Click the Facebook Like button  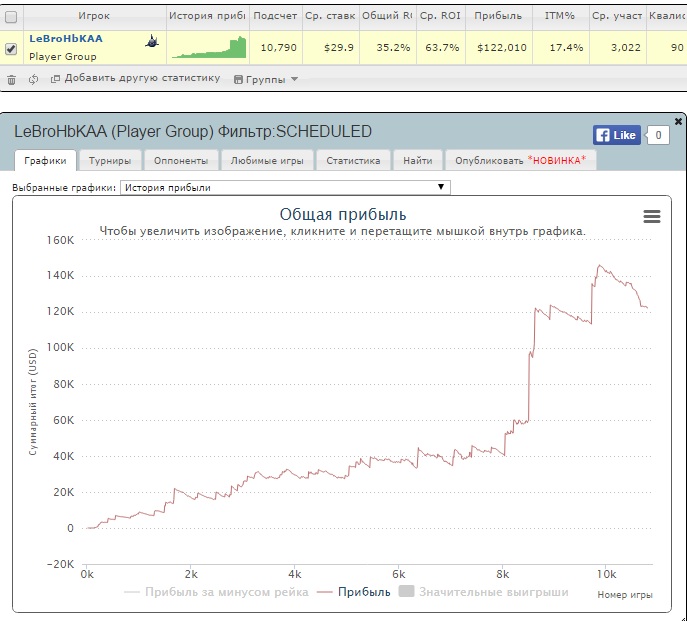pos(616,135)
